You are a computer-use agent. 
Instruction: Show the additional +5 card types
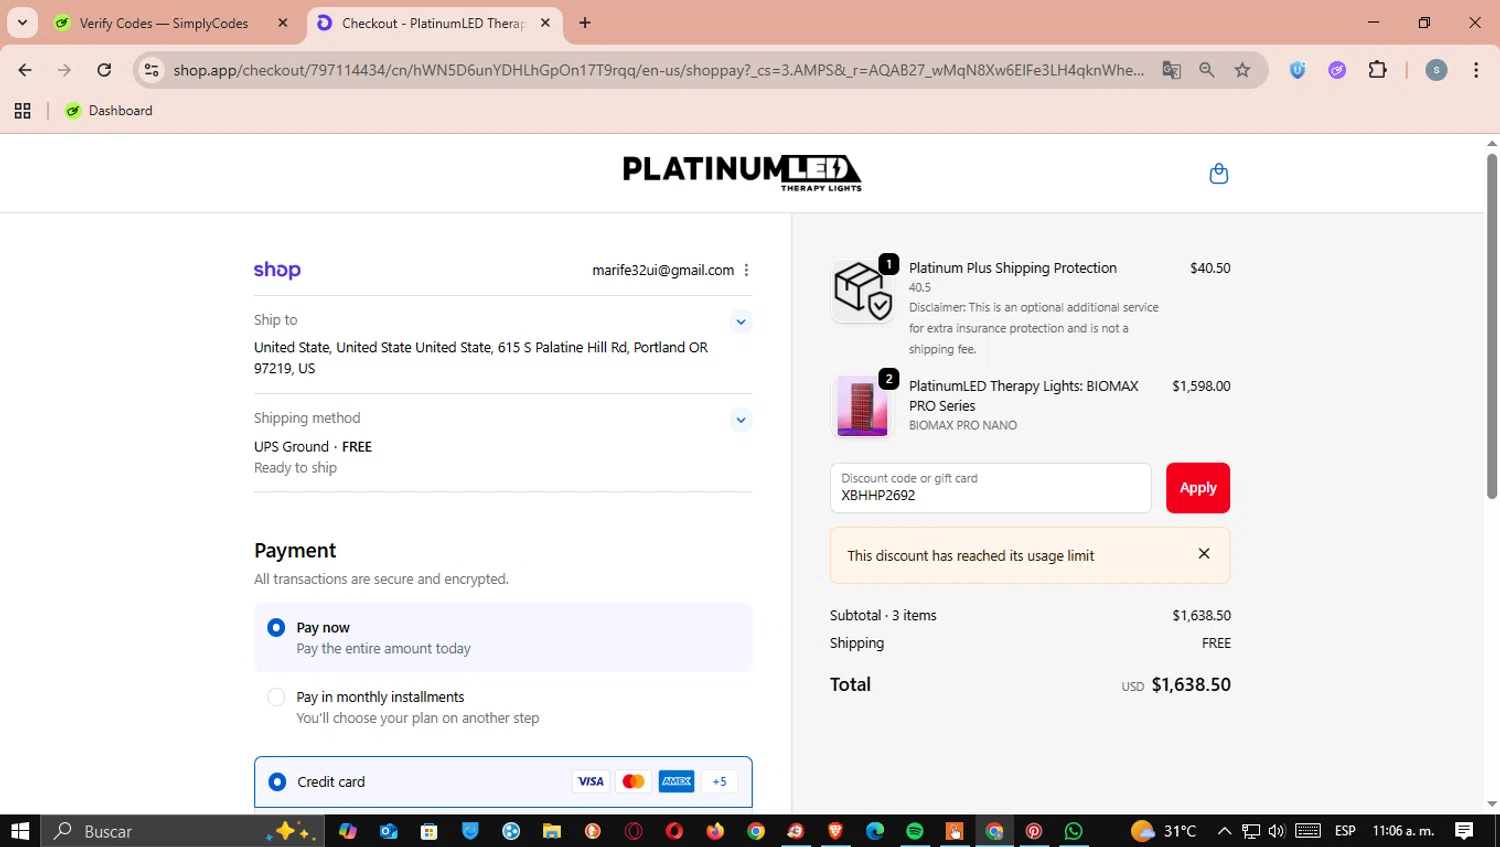719,782
